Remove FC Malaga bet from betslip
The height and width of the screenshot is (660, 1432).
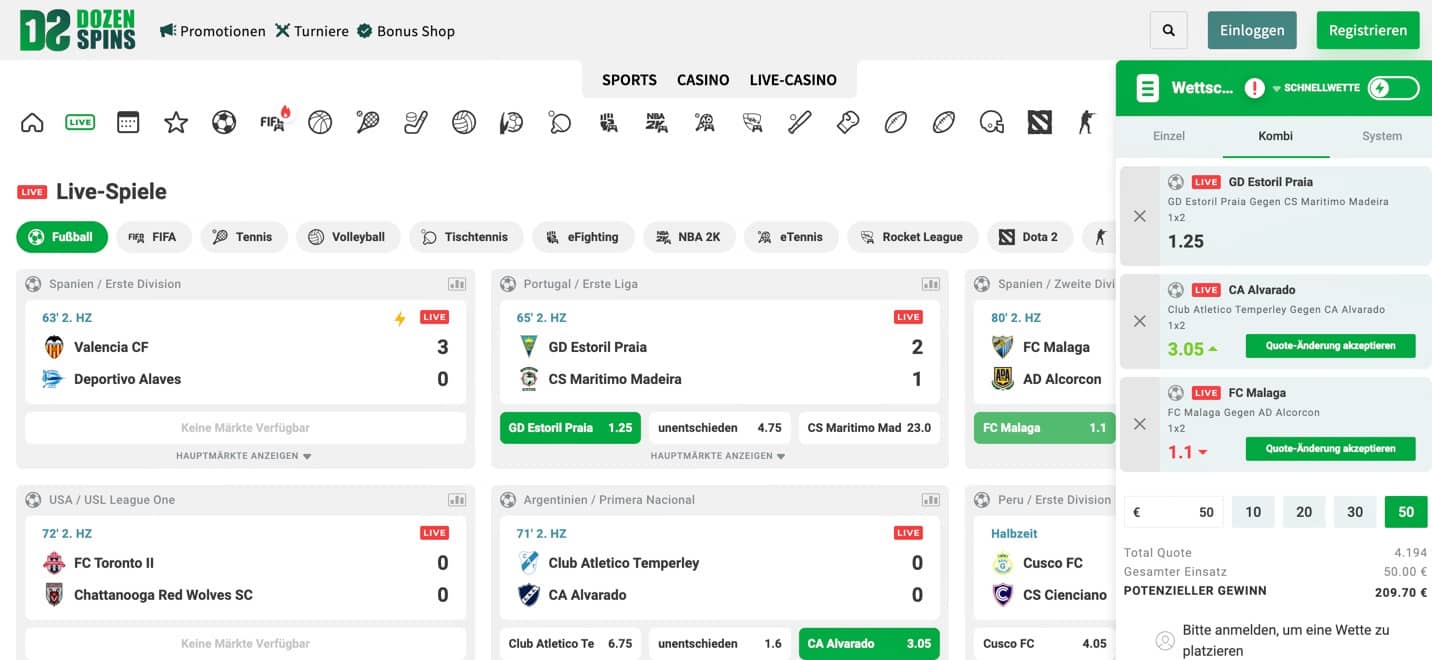tap(1140, 424)
